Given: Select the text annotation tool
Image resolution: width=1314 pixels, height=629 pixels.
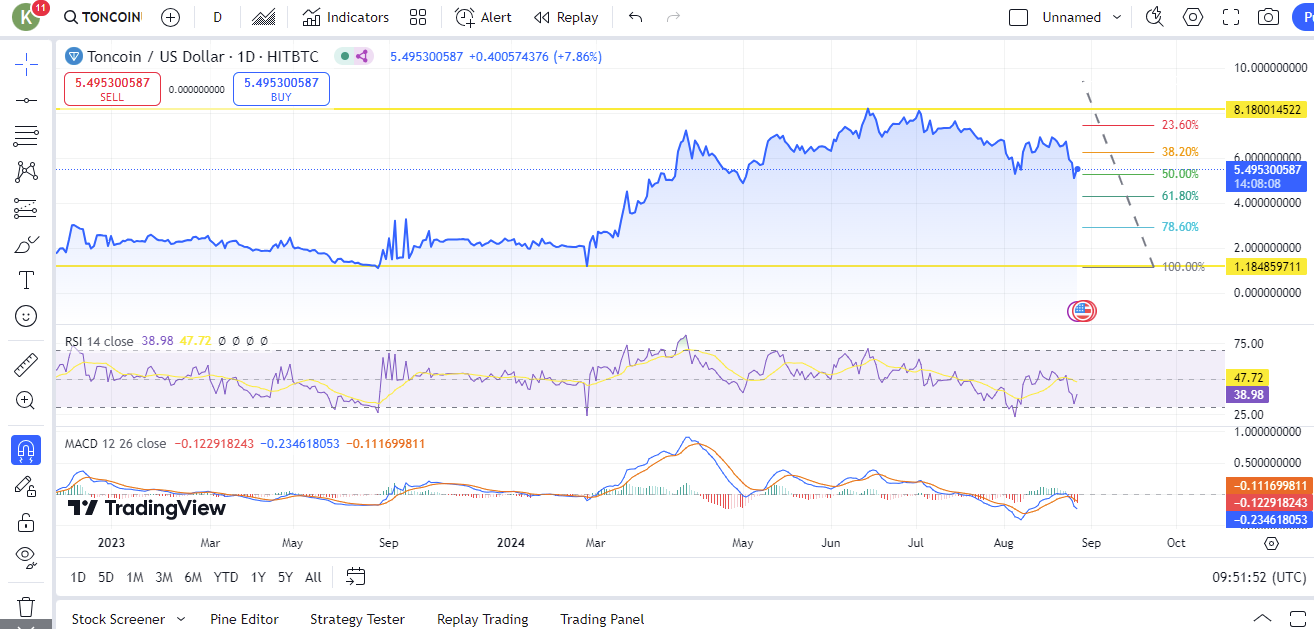Looking at the screenshot, I should click(x=26, y=280).
